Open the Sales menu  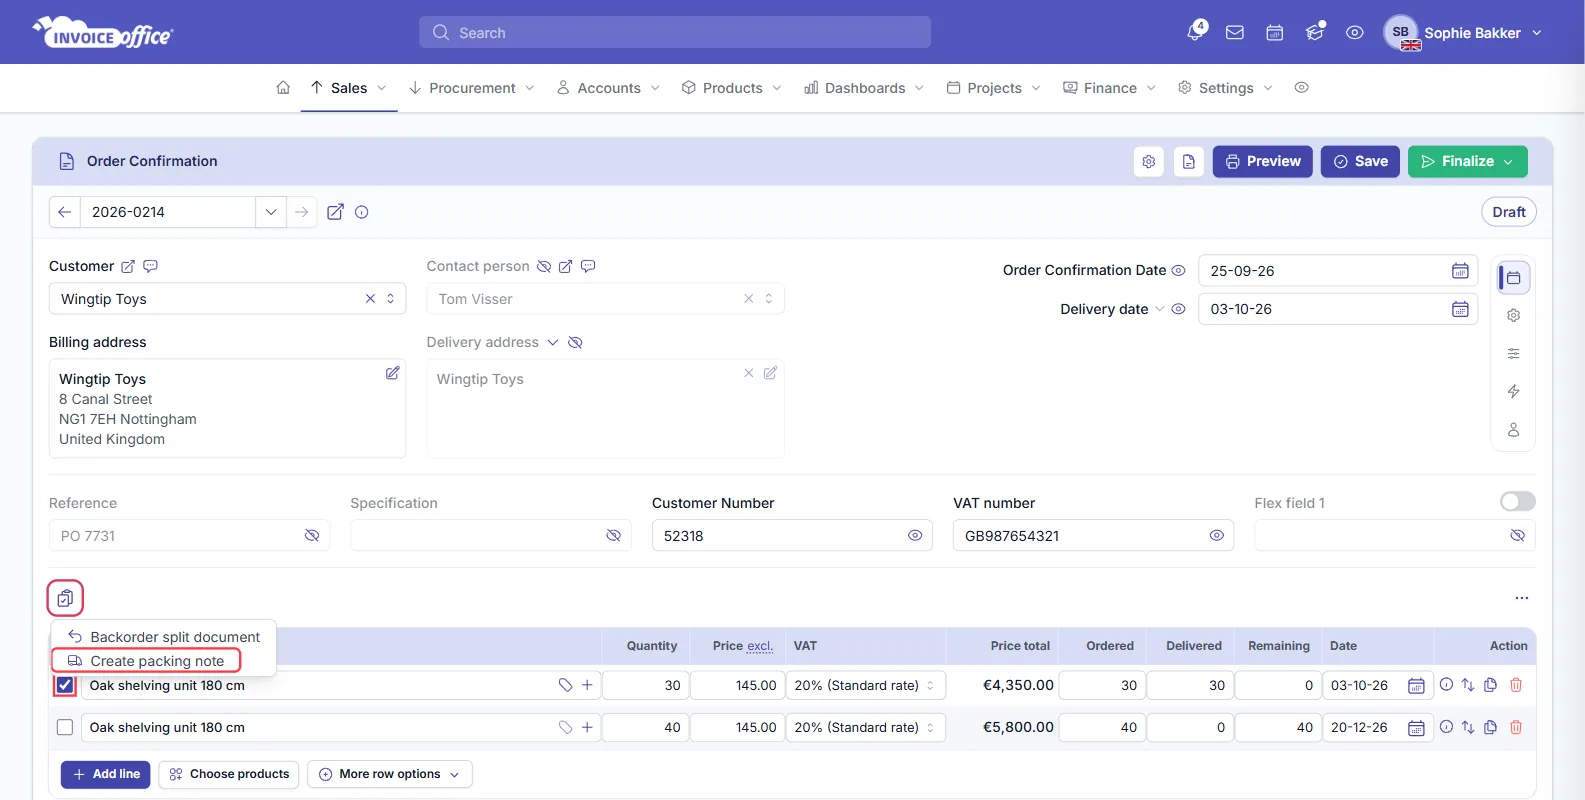(349, 88)
